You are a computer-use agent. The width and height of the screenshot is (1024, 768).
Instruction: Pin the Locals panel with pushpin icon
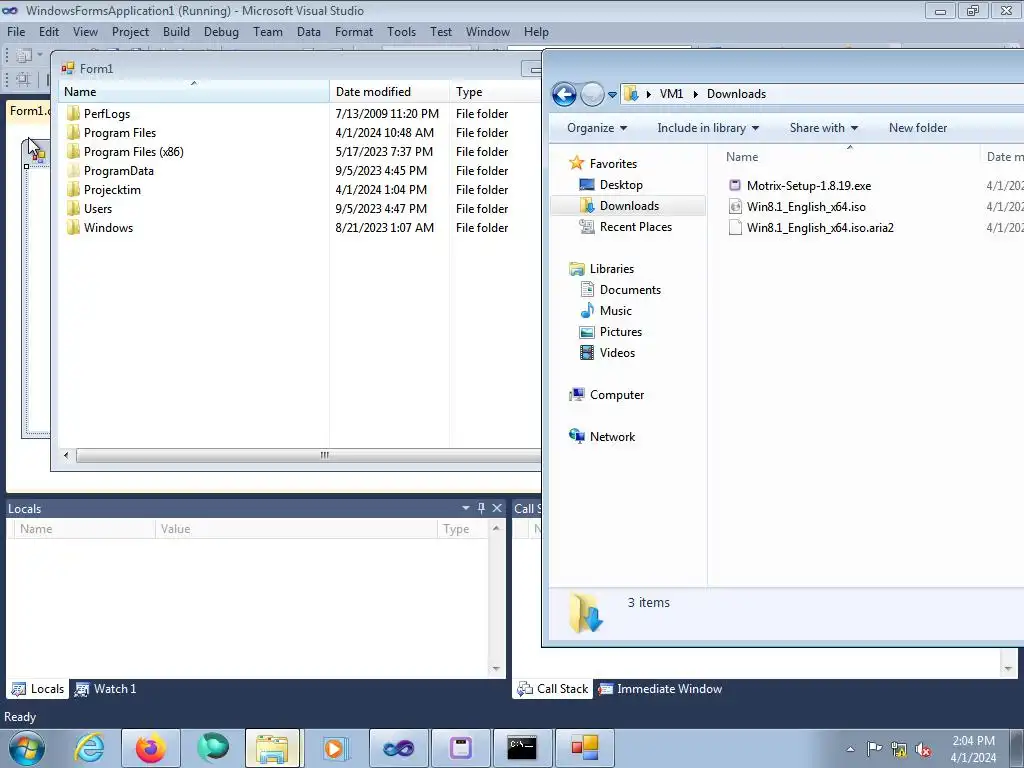(x=481, y=508)
